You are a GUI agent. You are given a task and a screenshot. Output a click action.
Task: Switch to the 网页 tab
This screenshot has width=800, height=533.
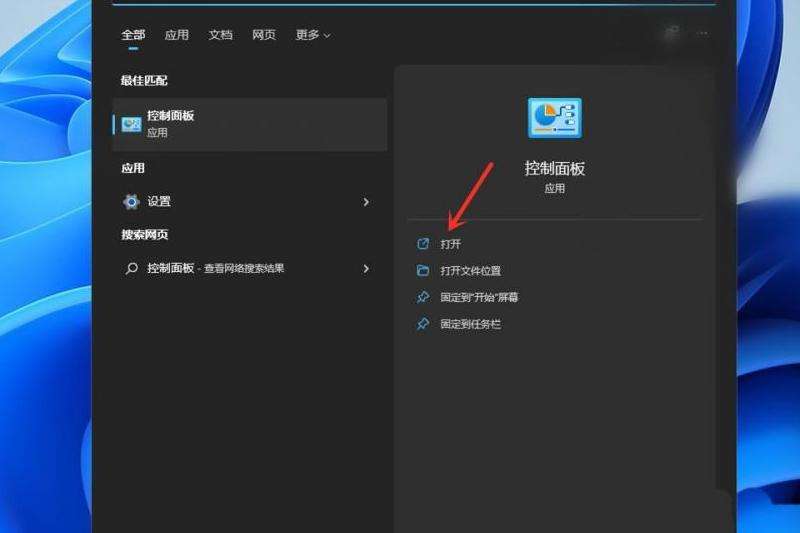click(264, 35)
